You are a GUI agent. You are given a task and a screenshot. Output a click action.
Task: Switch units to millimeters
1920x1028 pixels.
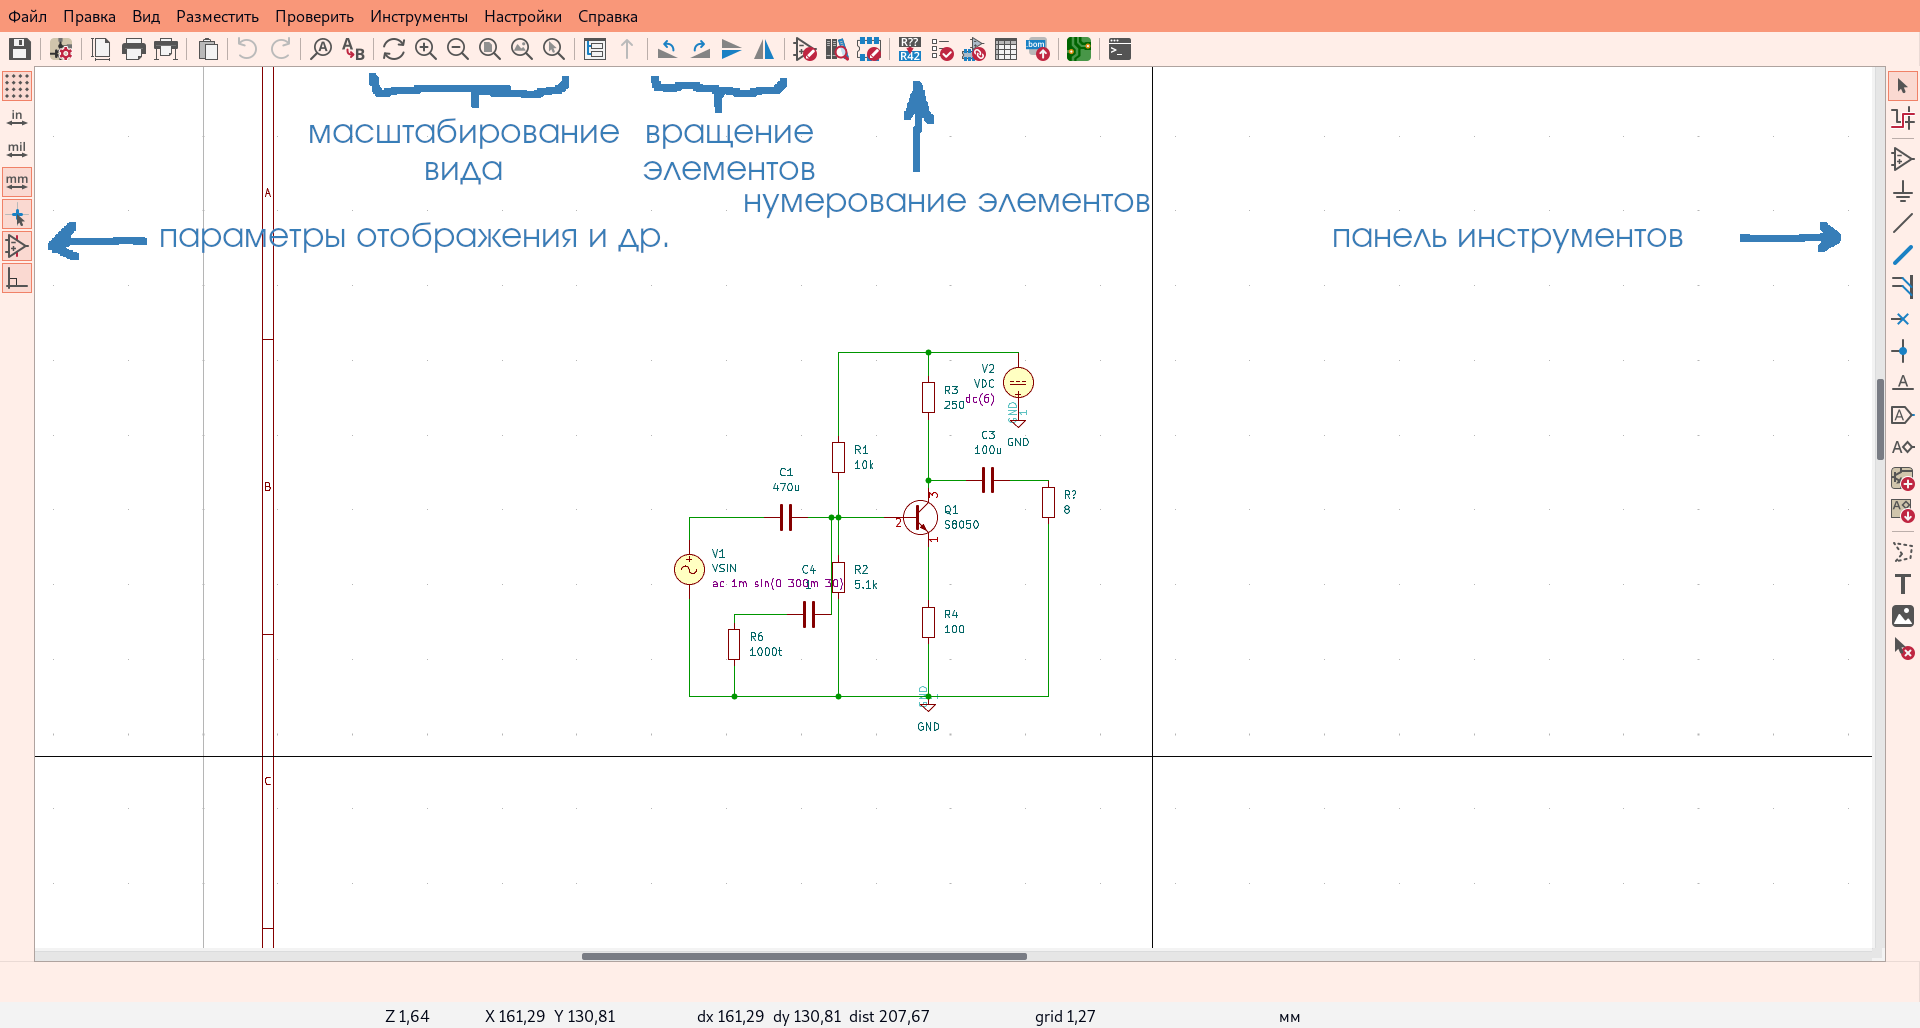(17, 182)
